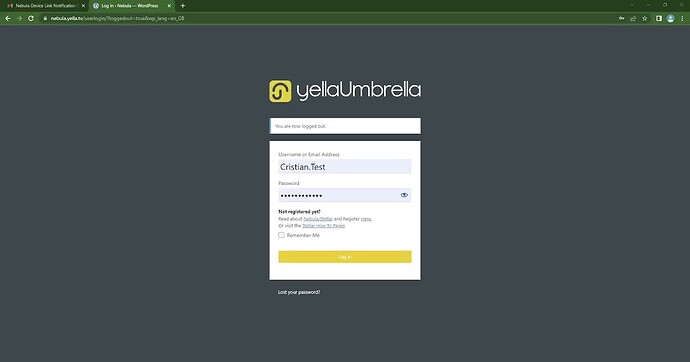
Task: Close the Log In Nebula WordPress tab
Action: (x=169, y=6)
